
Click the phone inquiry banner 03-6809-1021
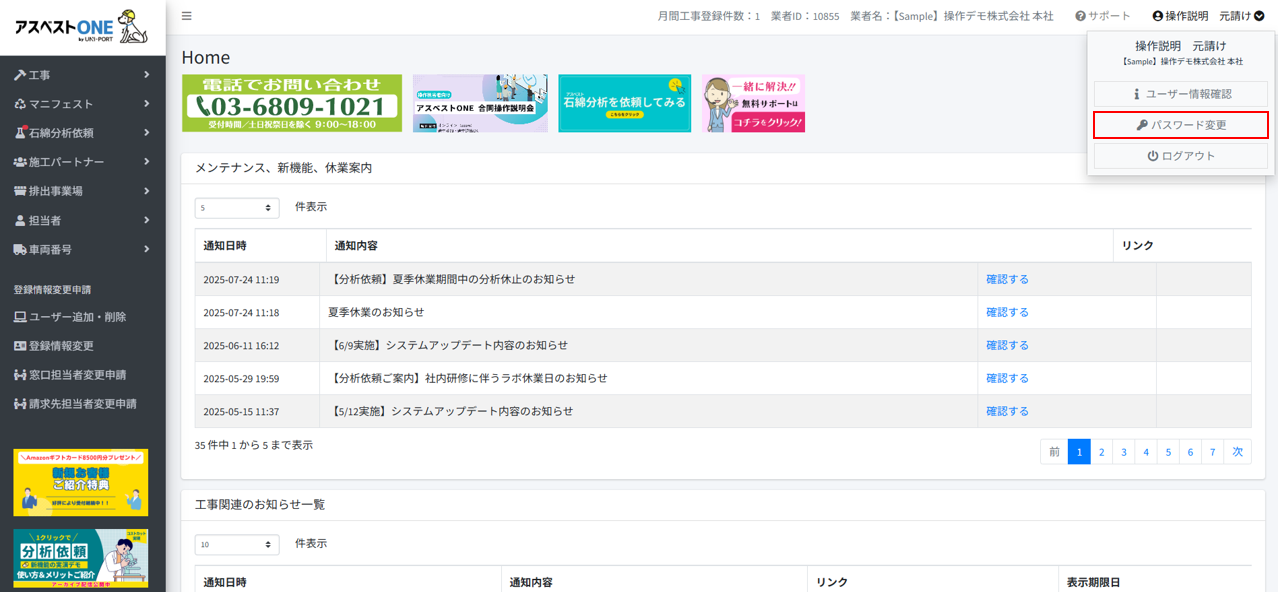[292, 103]
